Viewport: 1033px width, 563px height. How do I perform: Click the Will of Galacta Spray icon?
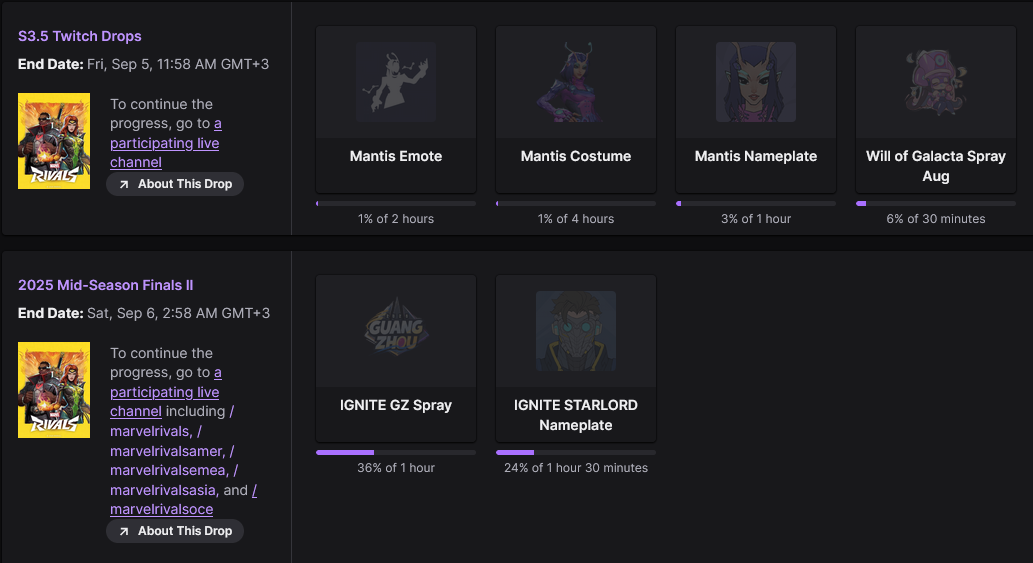pyautogui.click(x=936, y=82)
